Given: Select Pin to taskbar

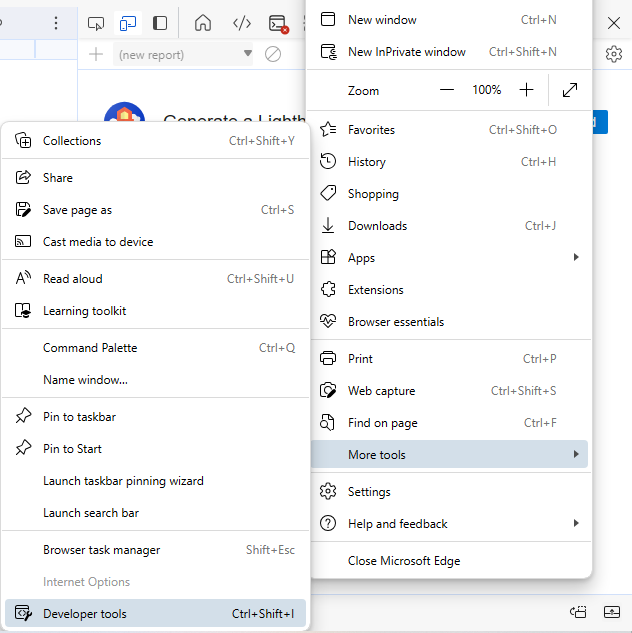Looking at the screenshot, I should (x=155, y=417).
